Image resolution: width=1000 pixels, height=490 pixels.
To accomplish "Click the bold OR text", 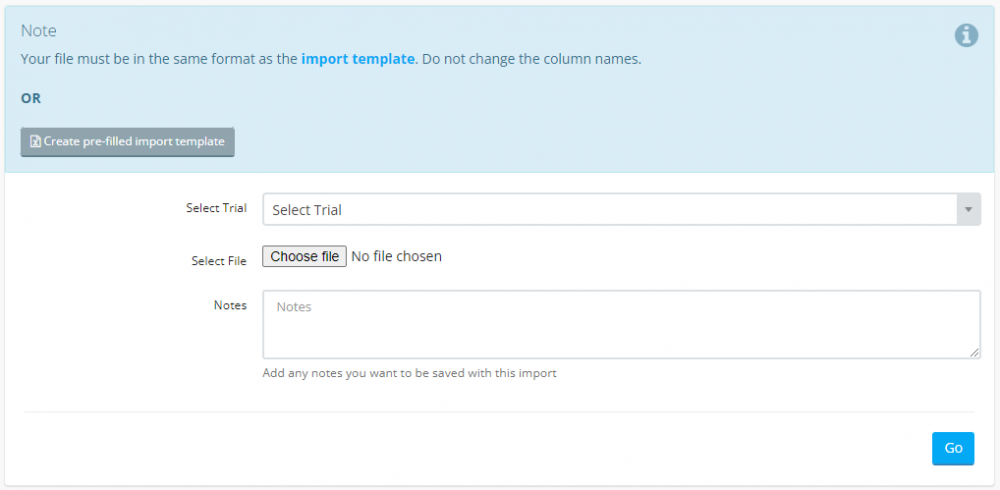I will [31, 99].
